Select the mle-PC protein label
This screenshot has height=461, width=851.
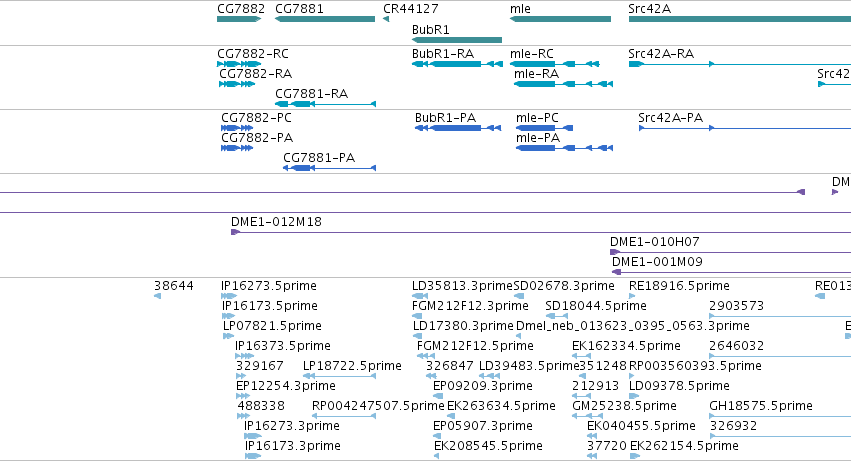pyautogui.click(x=537, y=118)
